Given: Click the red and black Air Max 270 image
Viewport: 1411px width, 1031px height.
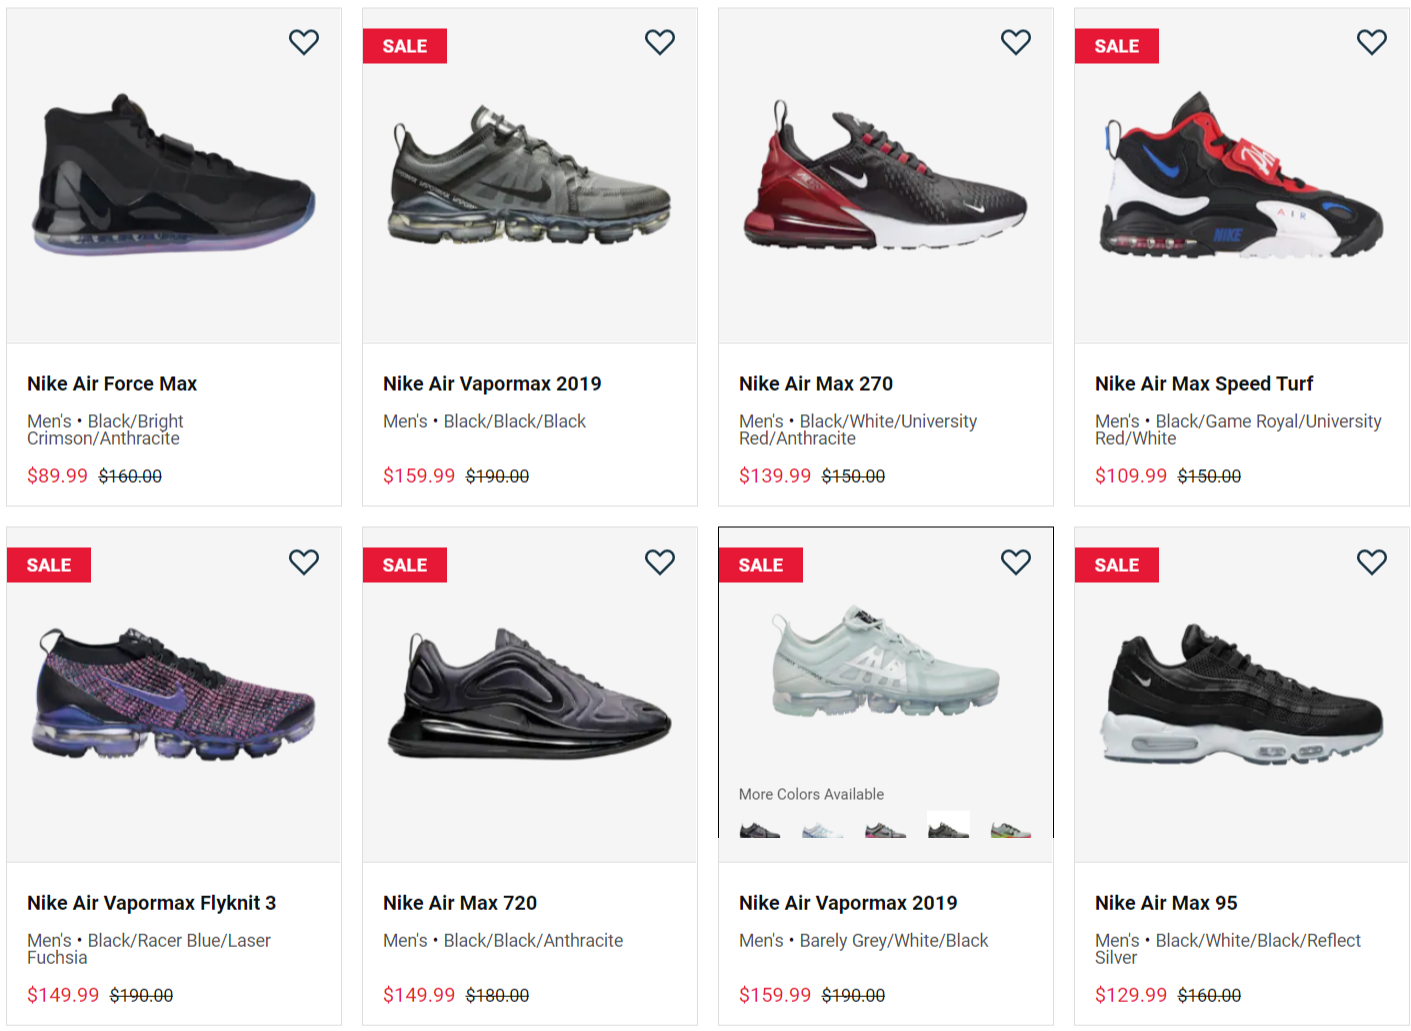Looking at the screenshot, I should tap(886, 177).
